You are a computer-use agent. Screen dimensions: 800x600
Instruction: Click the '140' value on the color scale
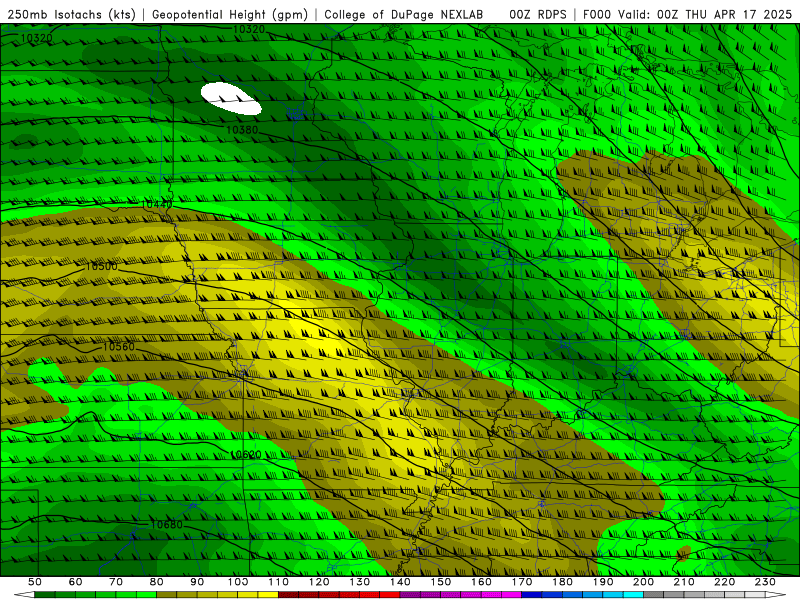tap(401, 582)
